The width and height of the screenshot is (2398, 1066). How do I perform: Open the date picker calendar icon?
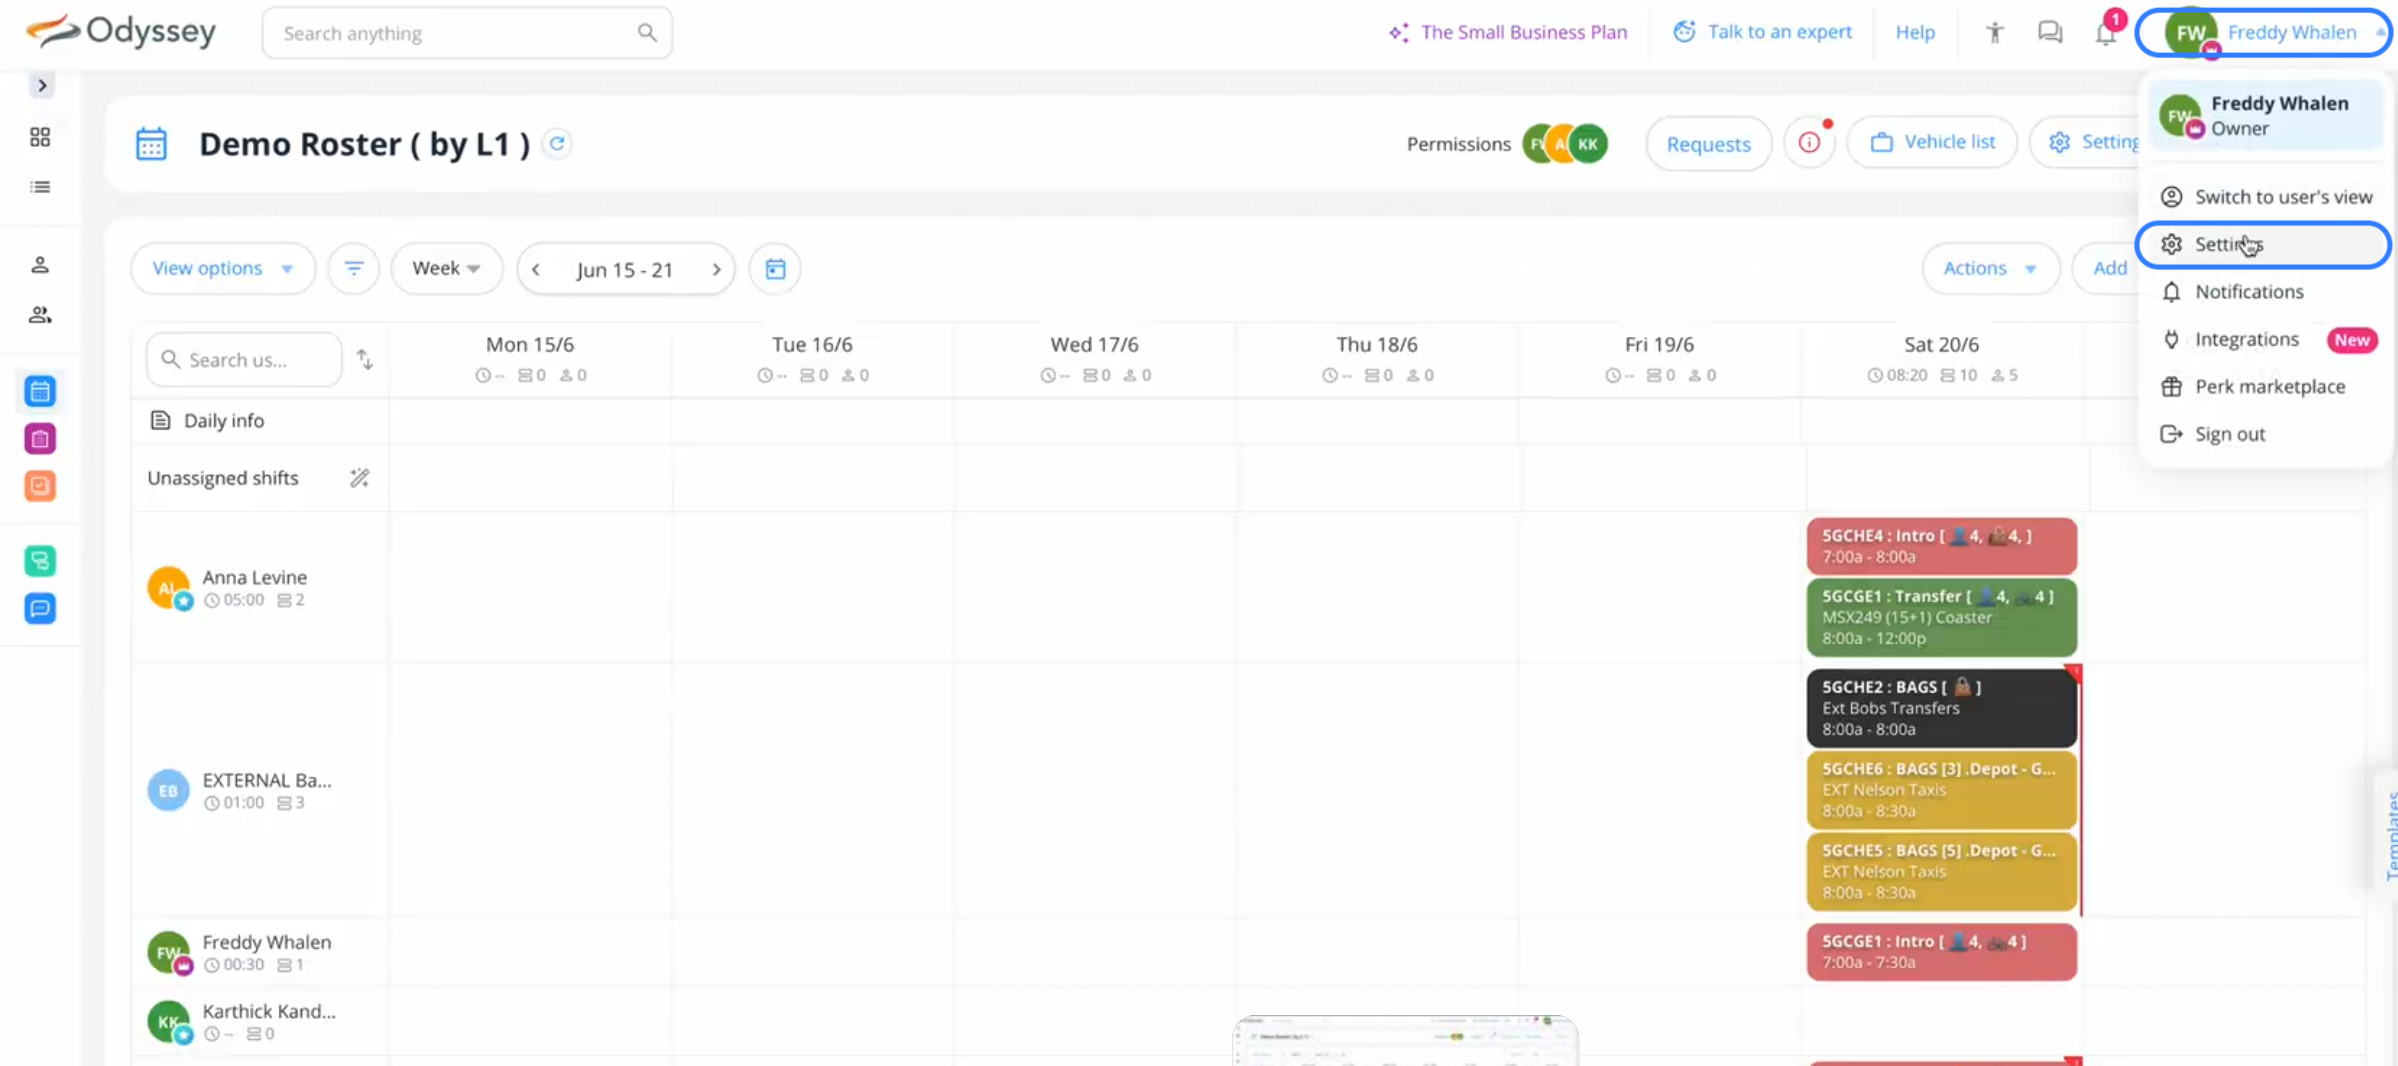click(x=775, y=269)
